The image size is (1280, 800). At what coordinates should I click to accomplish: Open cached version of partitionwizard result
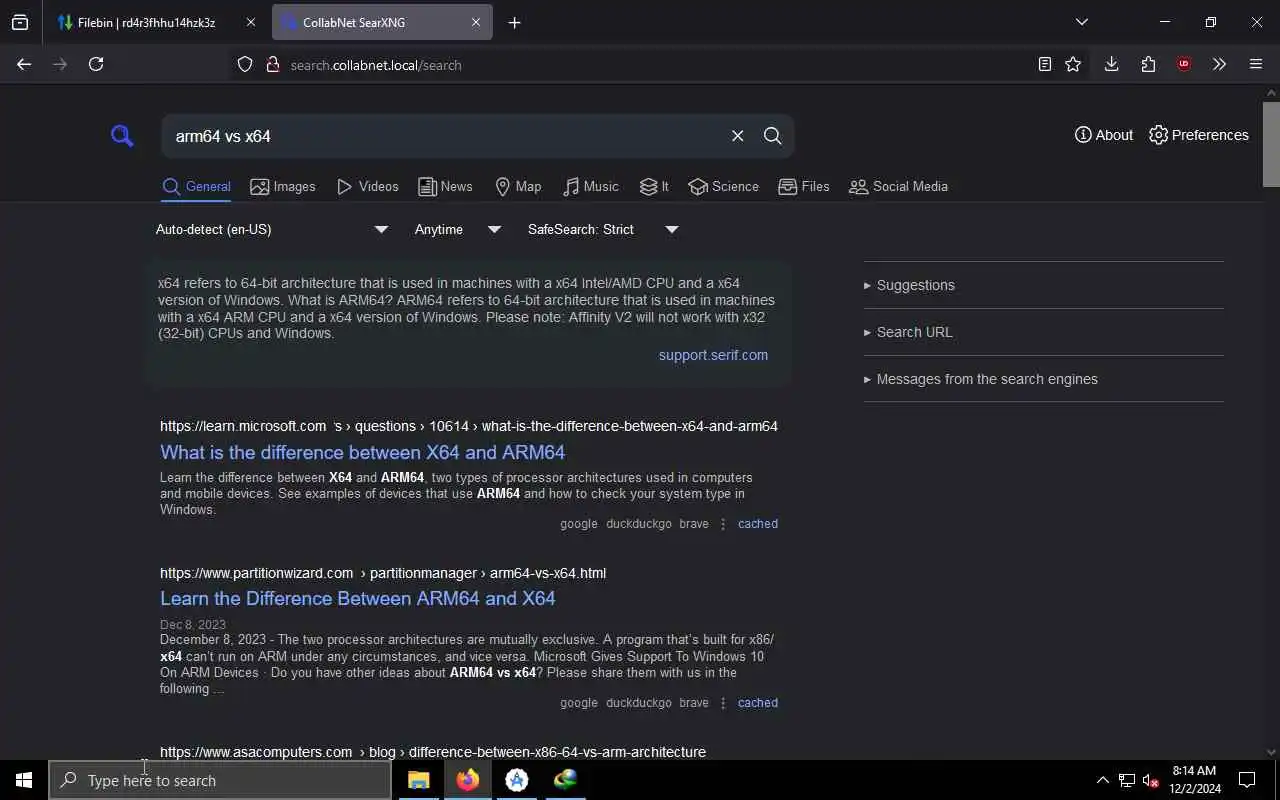pos(757,703)
